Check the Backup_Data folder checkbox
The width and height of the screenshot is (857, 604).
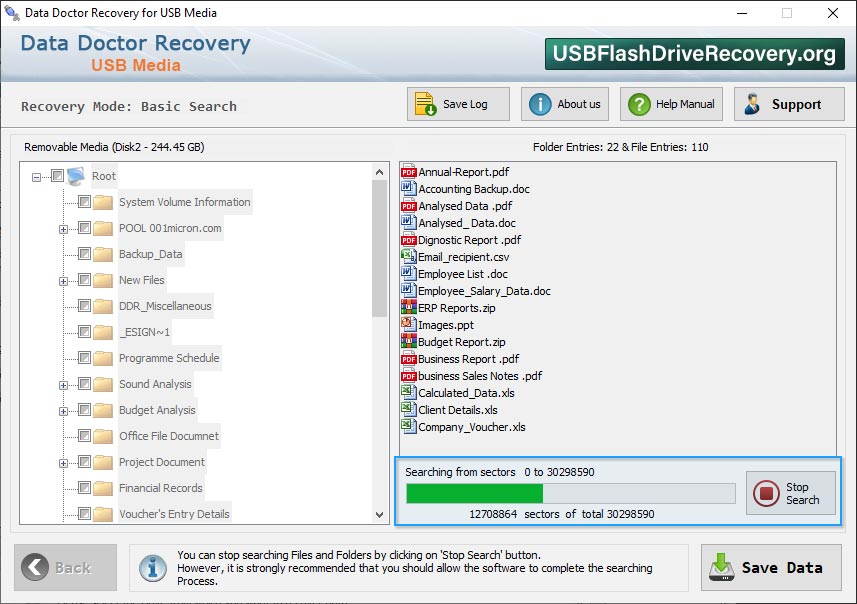[x=84, y=254]
